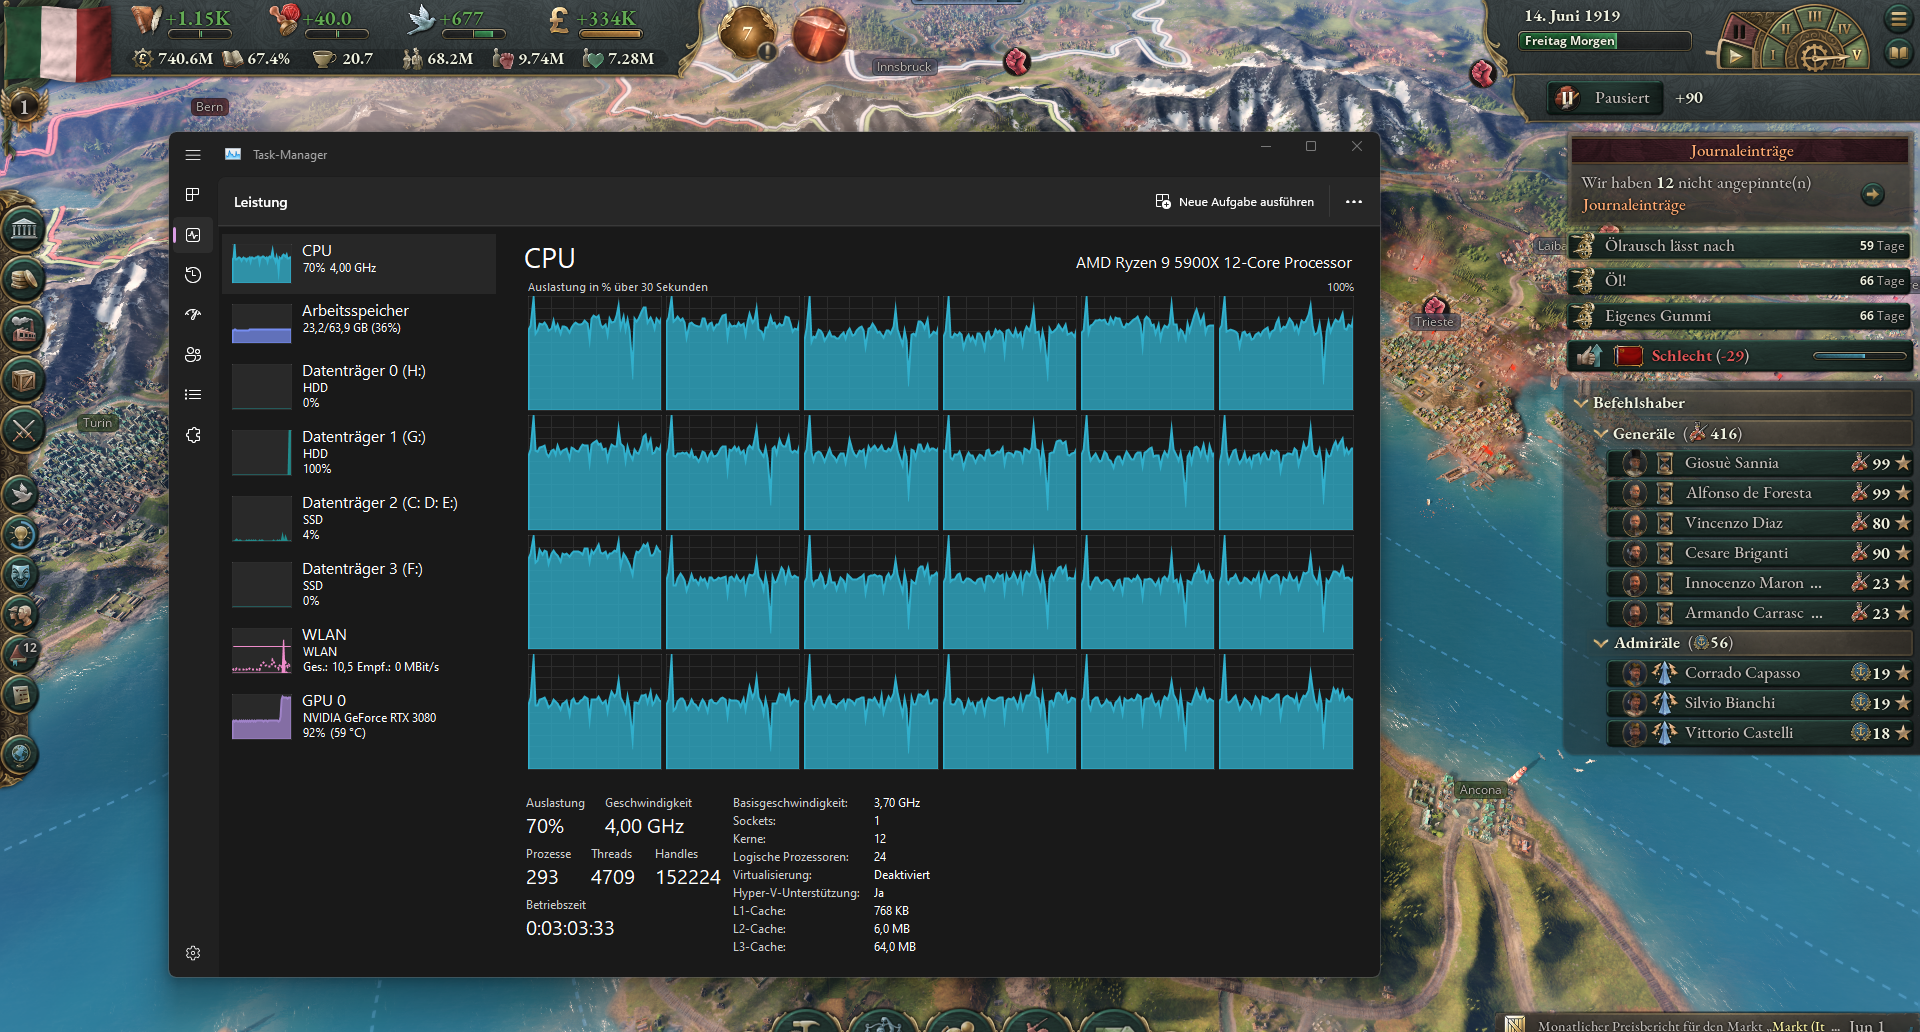
Task: Open the three-dot more options menu
Action: (1354, 202)
